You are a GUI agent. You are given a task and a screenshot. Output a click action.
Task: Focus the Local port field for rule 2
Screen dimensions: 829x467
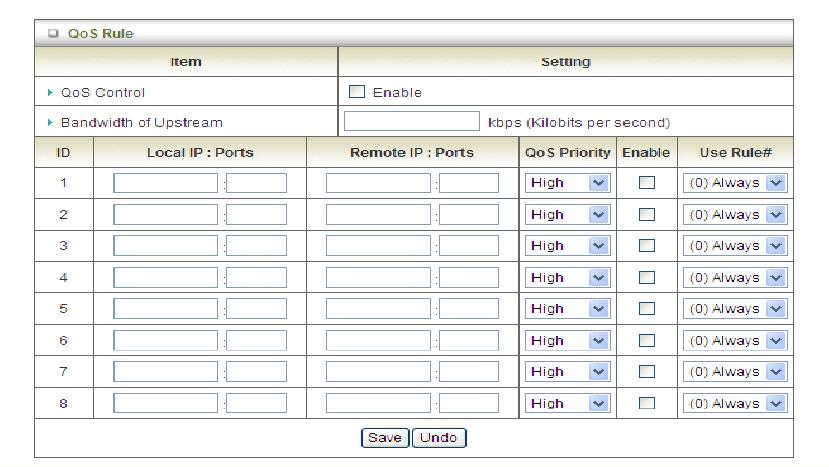coord(257,215)
